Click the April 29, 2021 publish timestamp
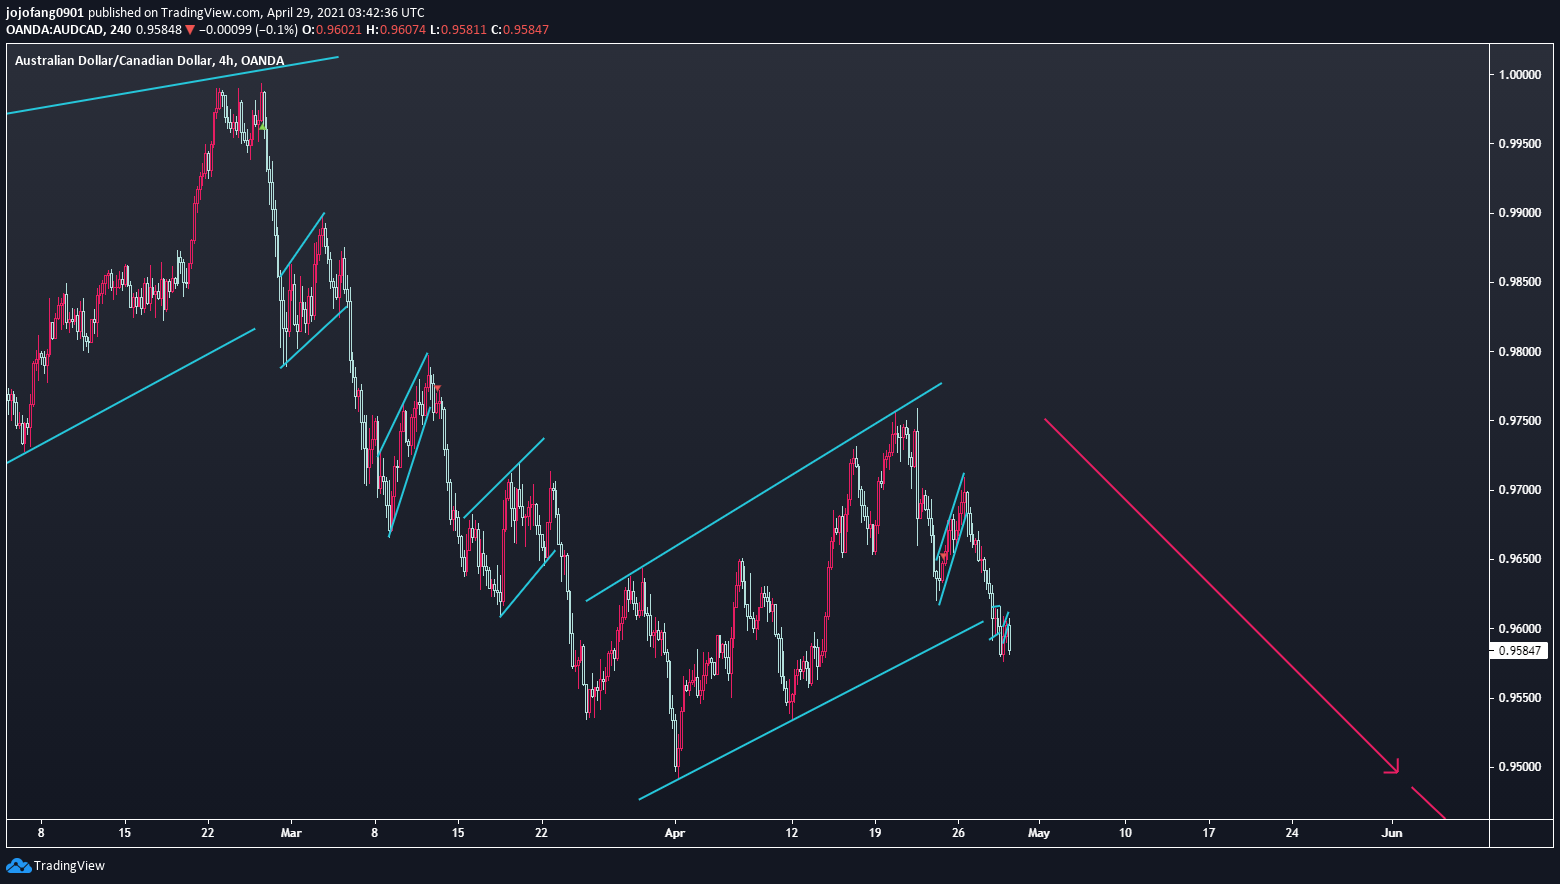 [x=345, y=13]
